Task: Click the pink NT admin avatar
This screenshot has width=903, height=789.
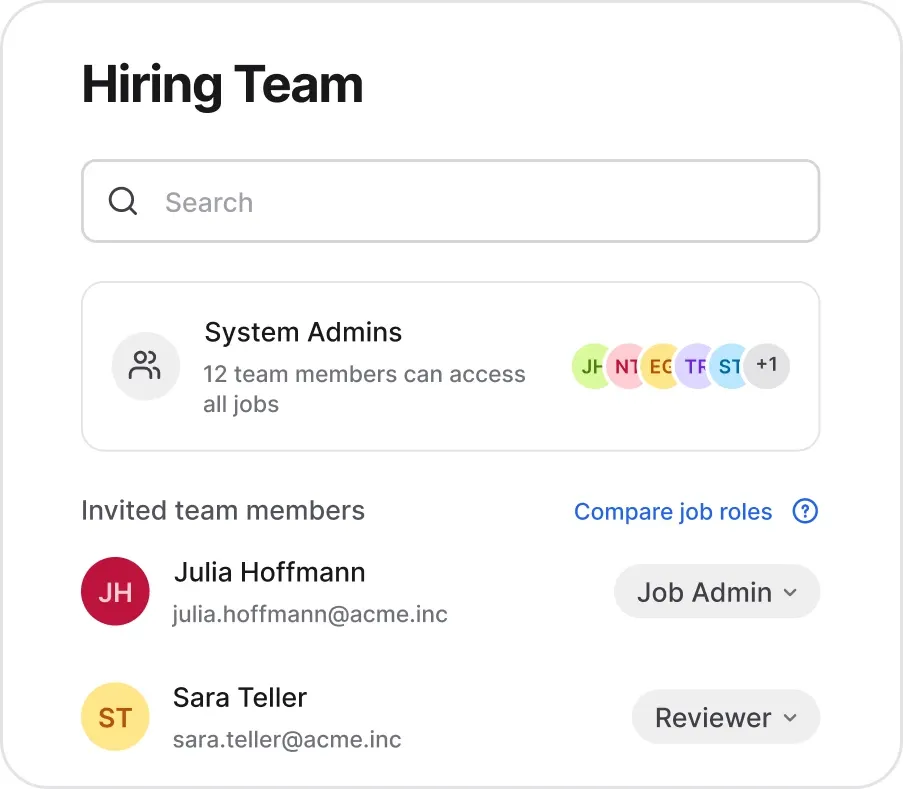Action: [x=625, y=366]
